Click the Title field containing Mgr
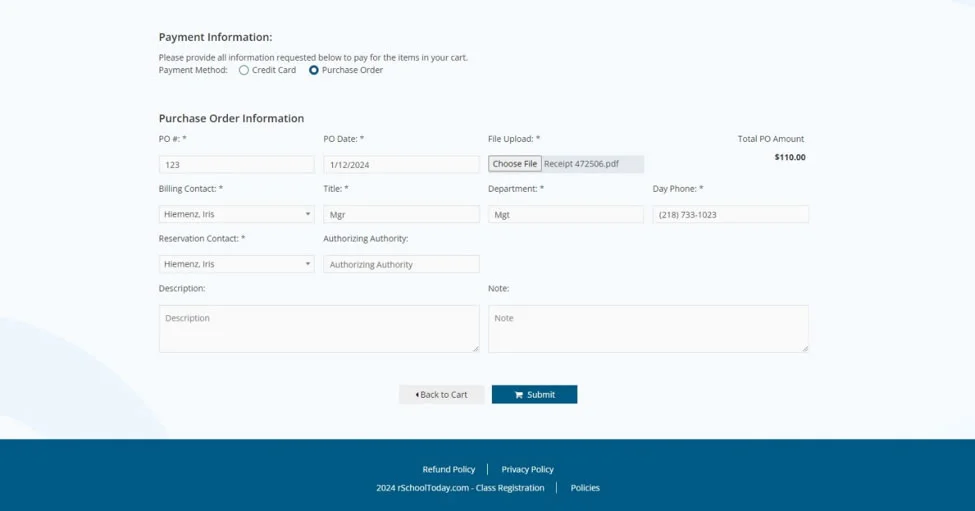 [401, 214]
